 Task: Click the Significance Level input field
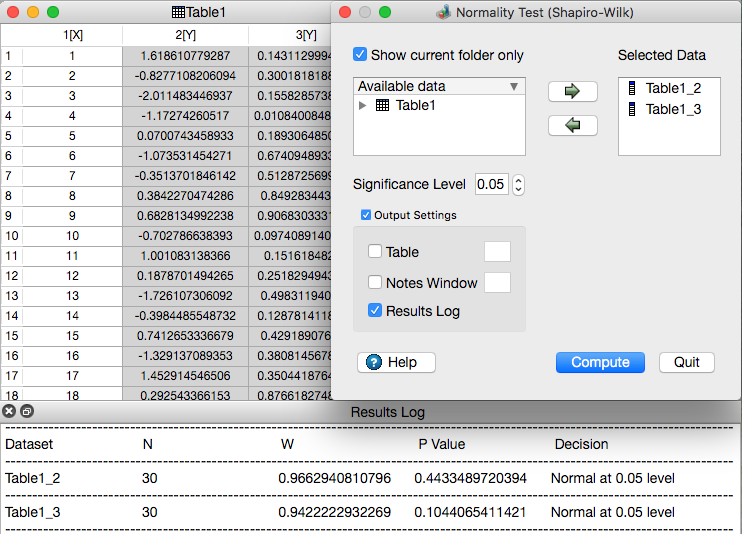pyautogui.click(x=491, y=184)
